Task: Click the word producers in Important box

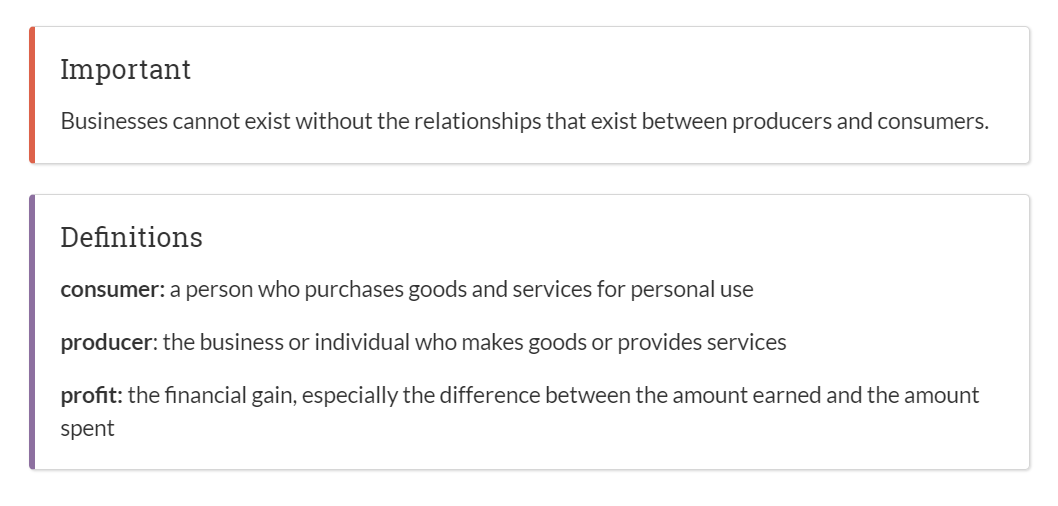Action: pyautogui.click(x=782, y=121)
